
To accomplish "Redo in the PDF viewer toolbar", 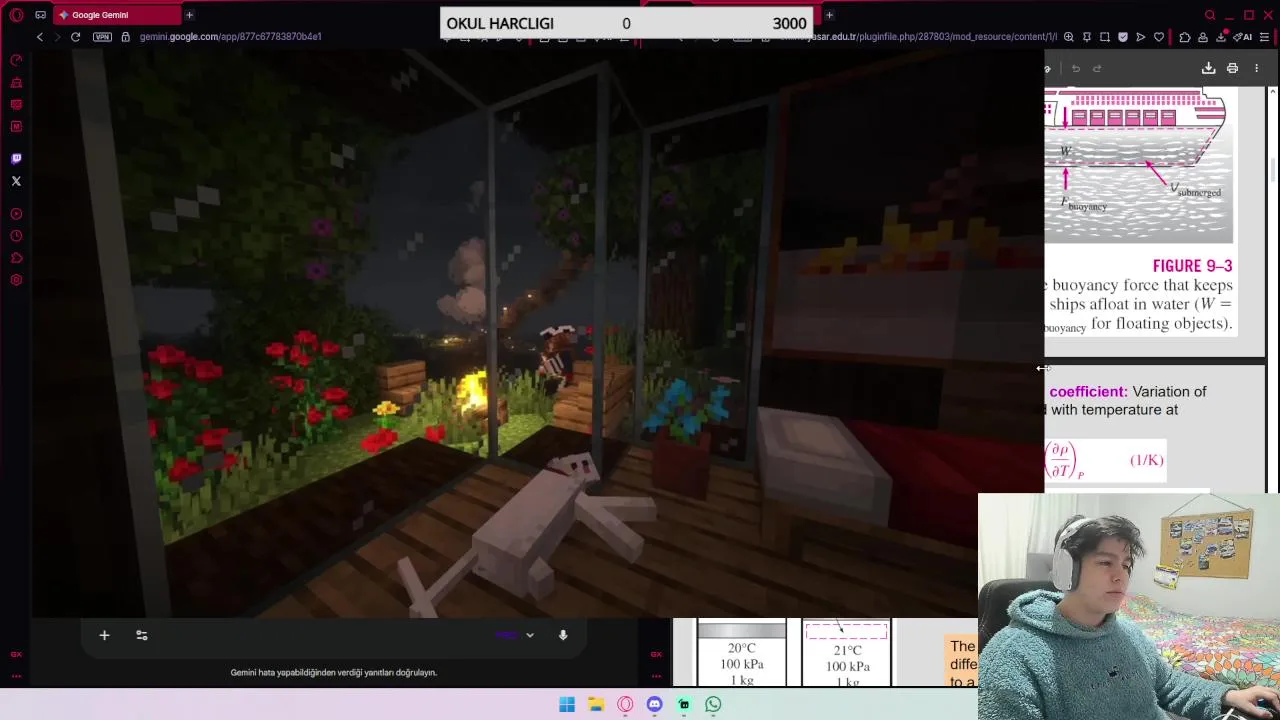I will [1097, 68].
